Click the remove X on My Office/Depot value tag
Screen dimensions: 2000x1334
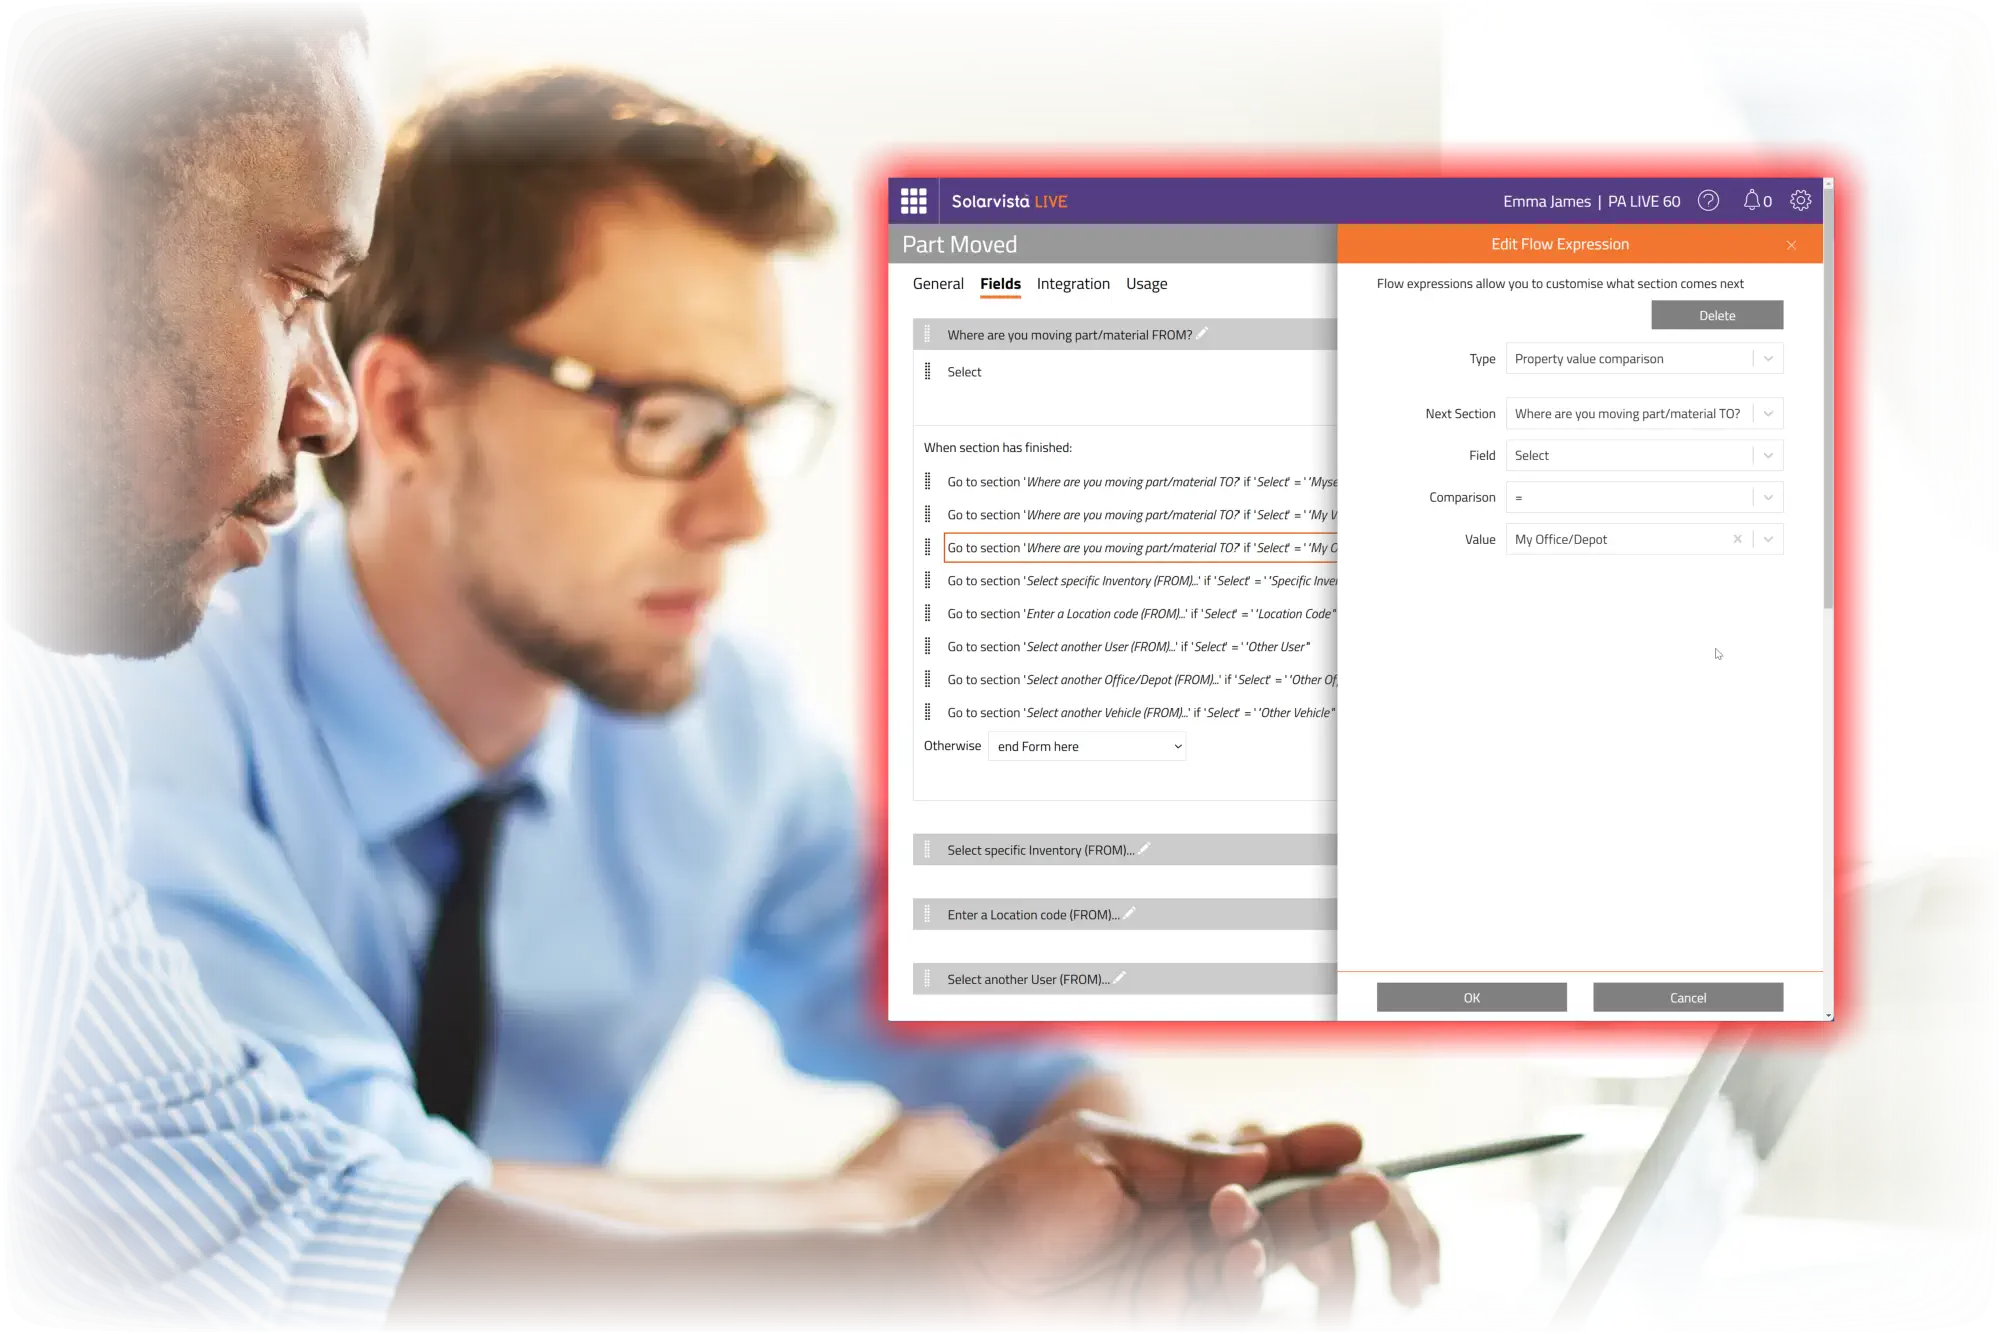click(x=1737, y=539)
